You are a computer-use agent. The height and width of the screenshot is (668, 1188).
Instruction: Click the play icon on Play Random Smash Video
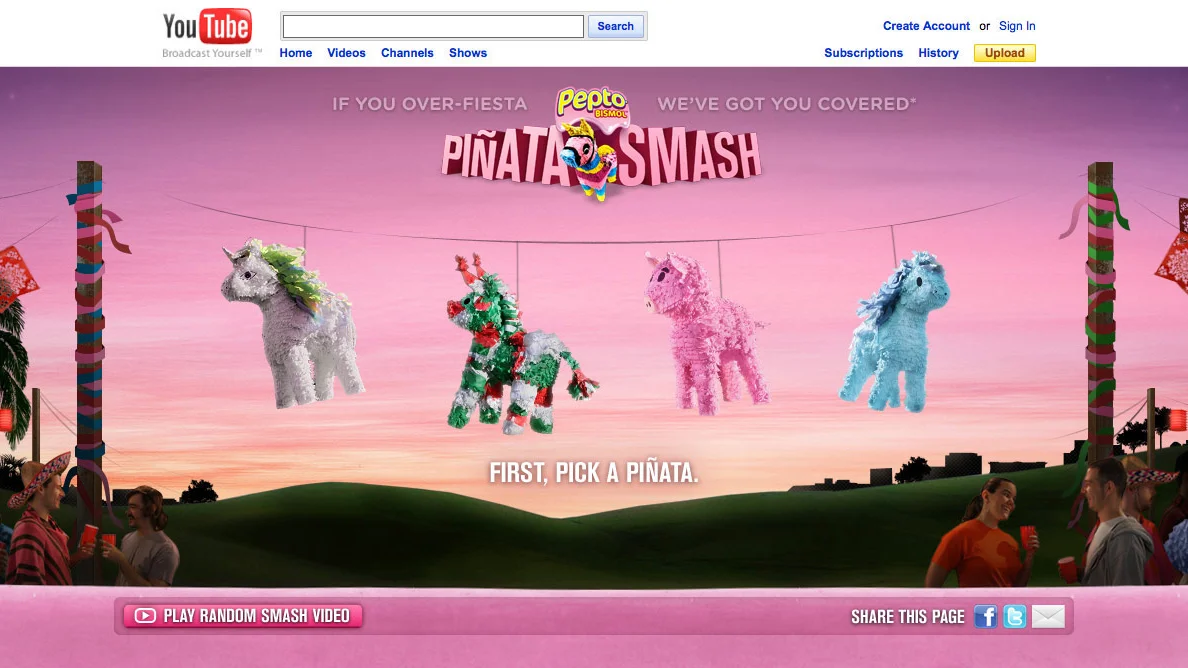coord(145,616)
